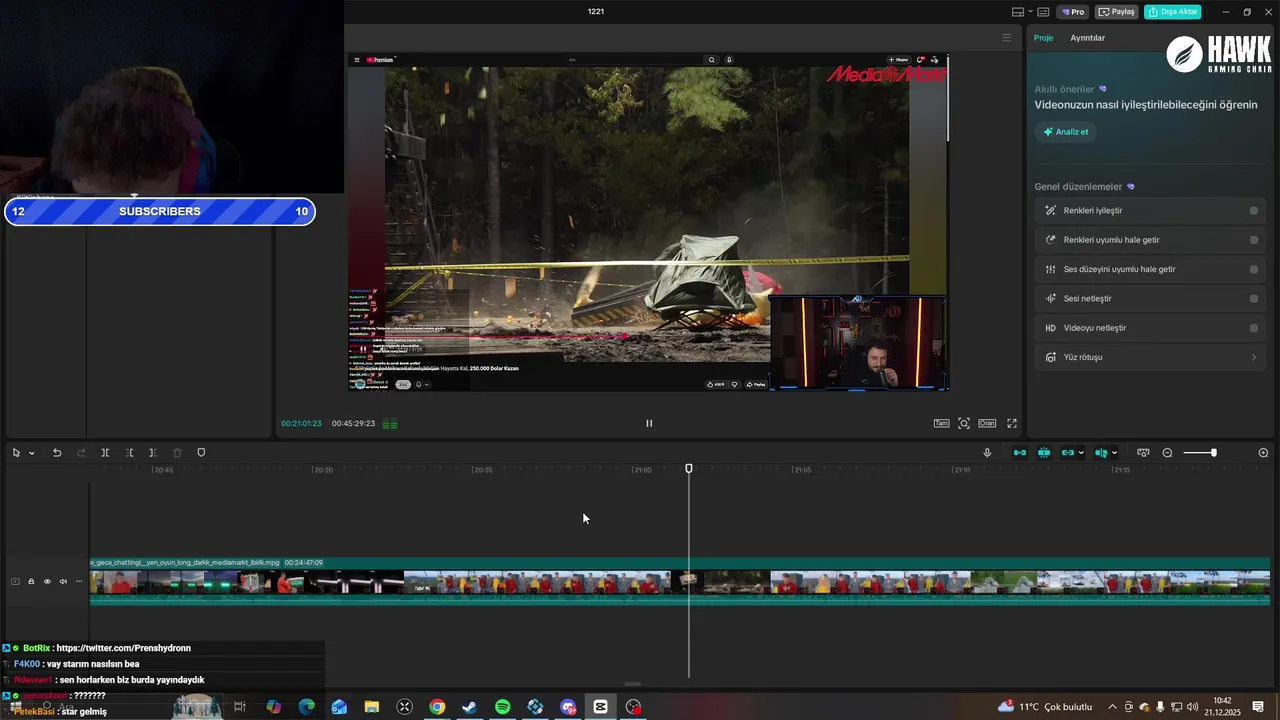The height and width of the screenshot is (720, 1280).
Task: Open File Explorer from the taskbar
Action: tap(372, 707)
